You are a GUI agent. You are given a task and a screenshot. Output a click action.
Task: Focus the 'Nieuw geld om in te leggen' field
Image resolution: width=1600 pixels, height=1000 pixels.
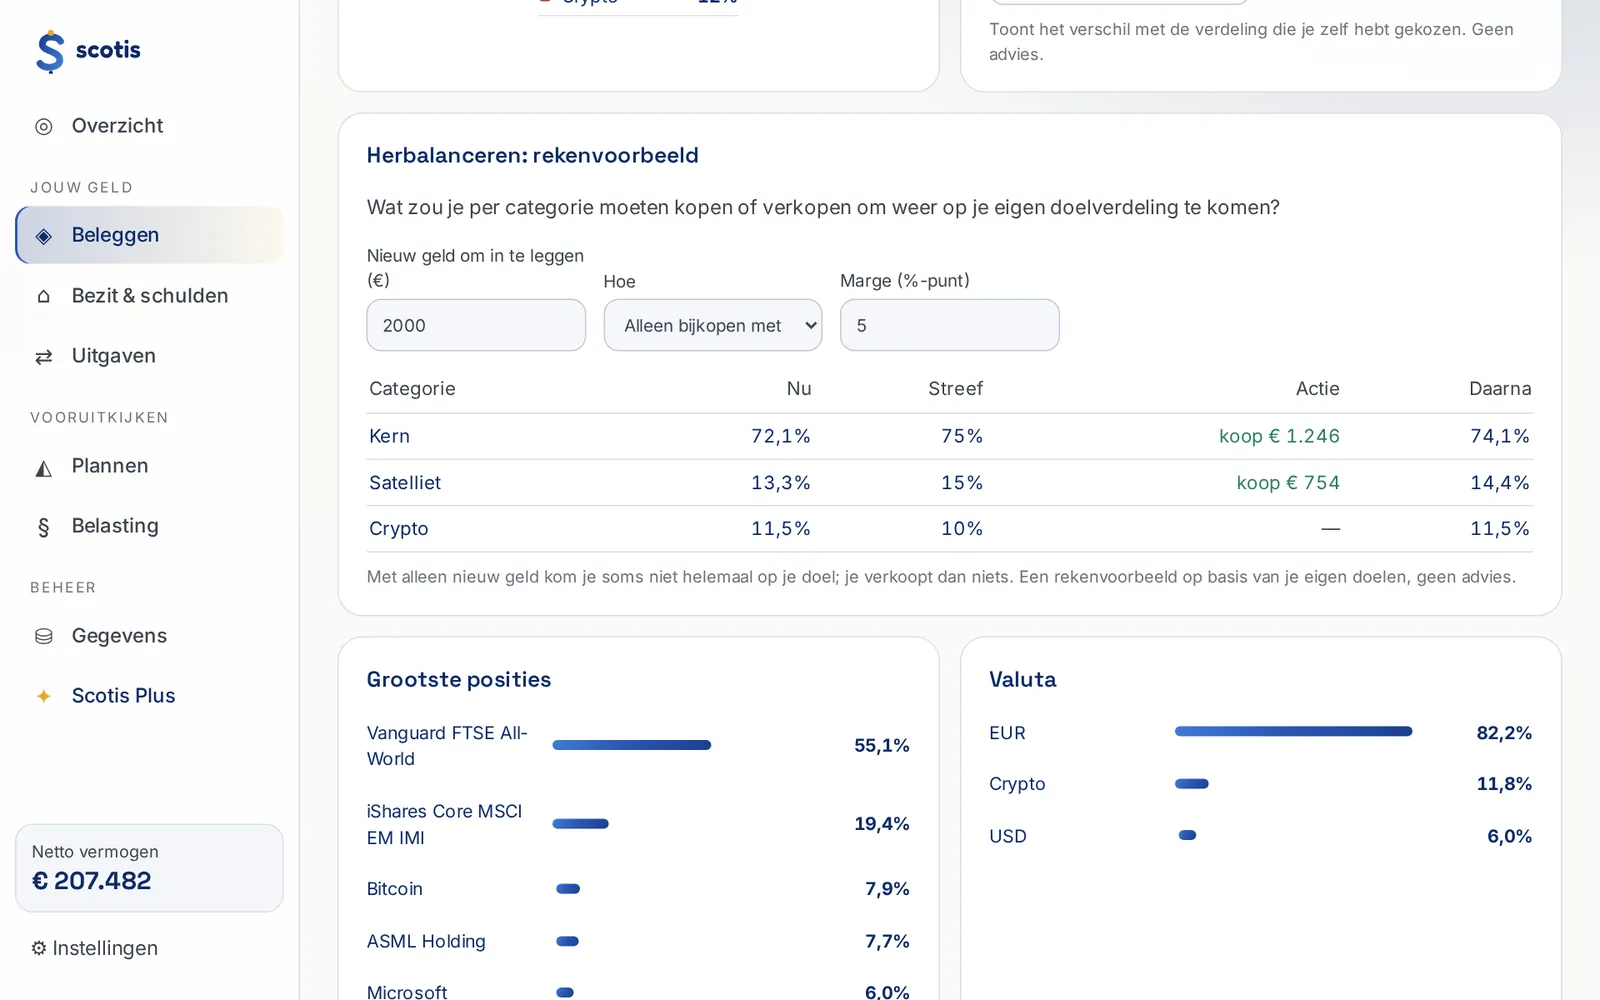pyautogui.click(x=476, y=325)
